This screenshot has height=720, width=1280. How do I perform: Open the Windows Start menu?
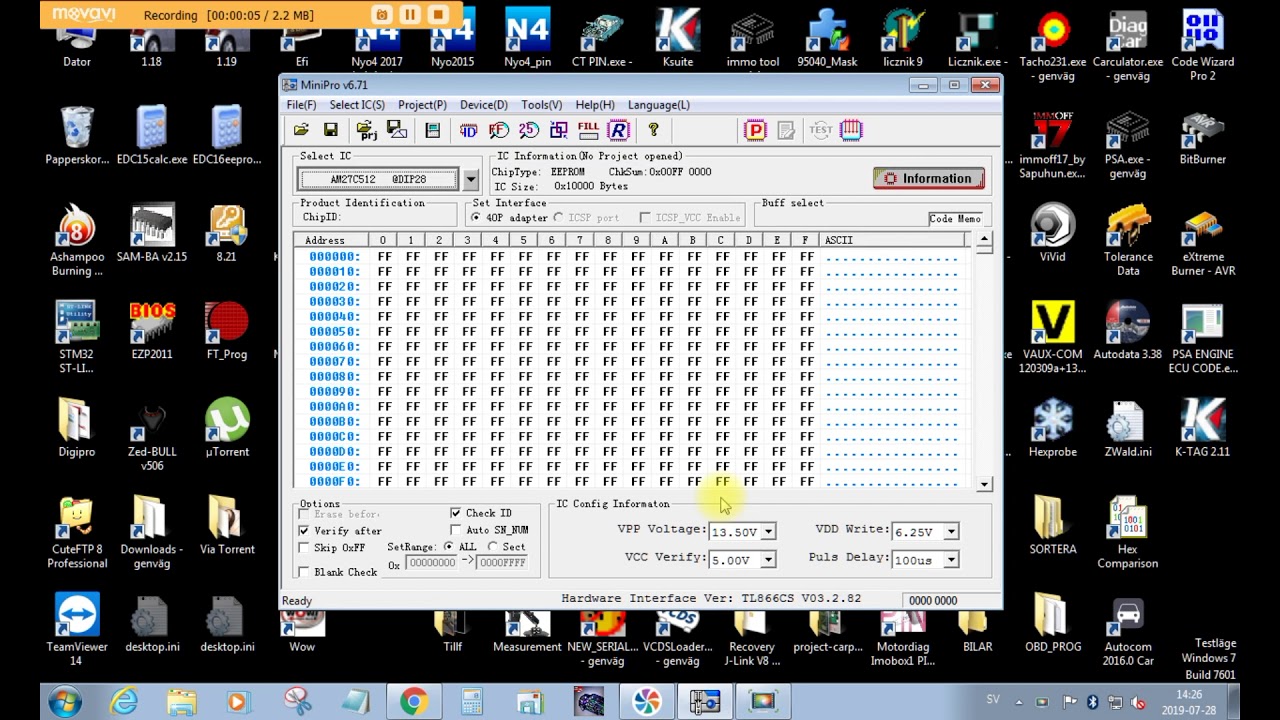65,702
